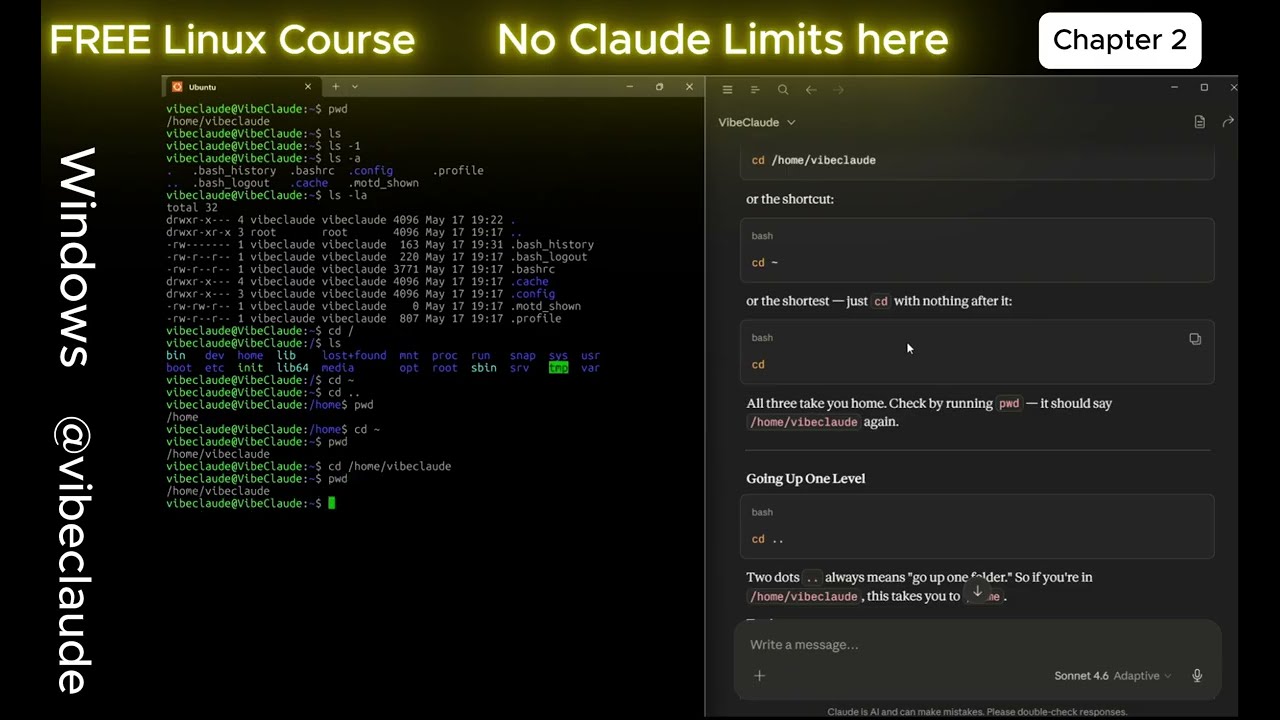Click 'or the shortcut:' text in chat

point(790,199)
